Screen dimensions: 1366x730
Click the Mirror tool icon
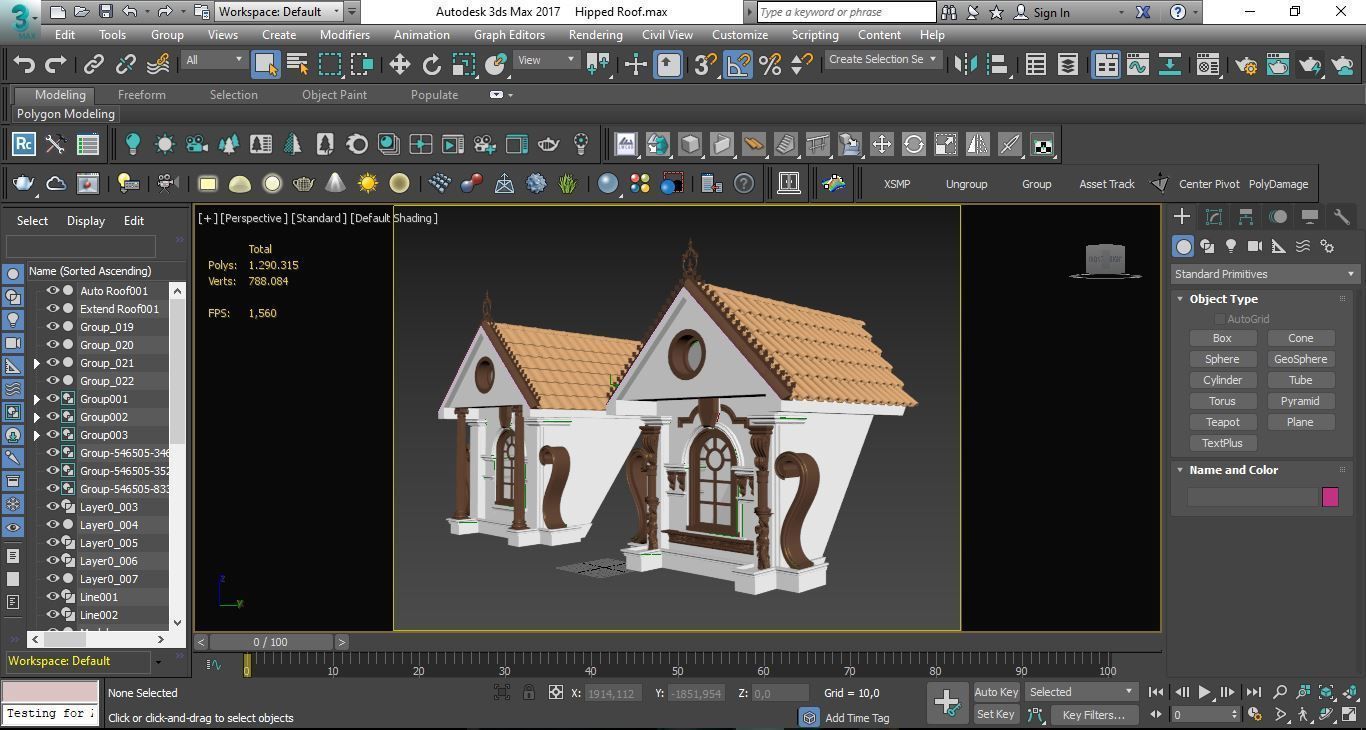point(965,64)
